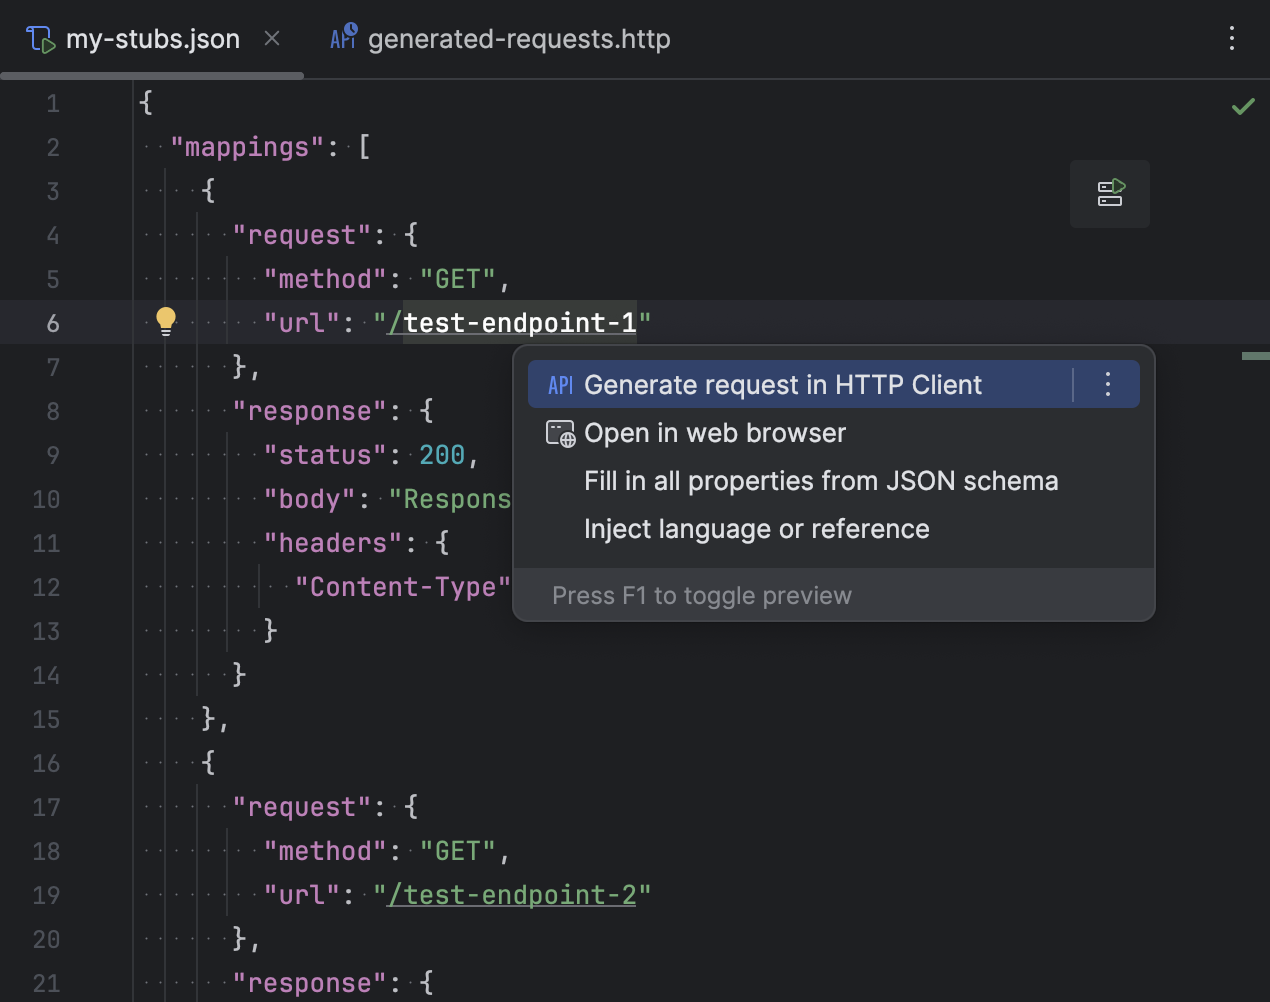The image size is (1270, 1002).
Task: Click the API icon on generated-requests.http tab
Action: pos(343,36)
